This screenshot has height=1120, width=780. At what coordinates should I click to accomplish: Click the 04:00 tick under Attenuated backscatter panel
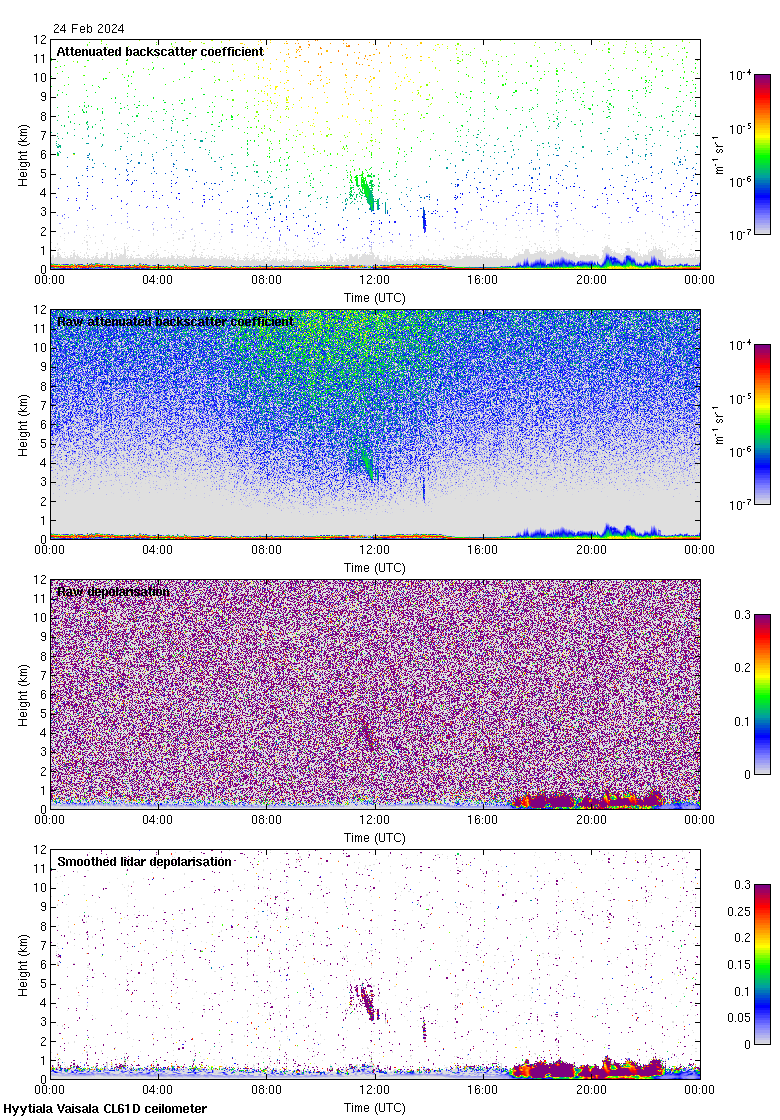[x=157, y=279]
